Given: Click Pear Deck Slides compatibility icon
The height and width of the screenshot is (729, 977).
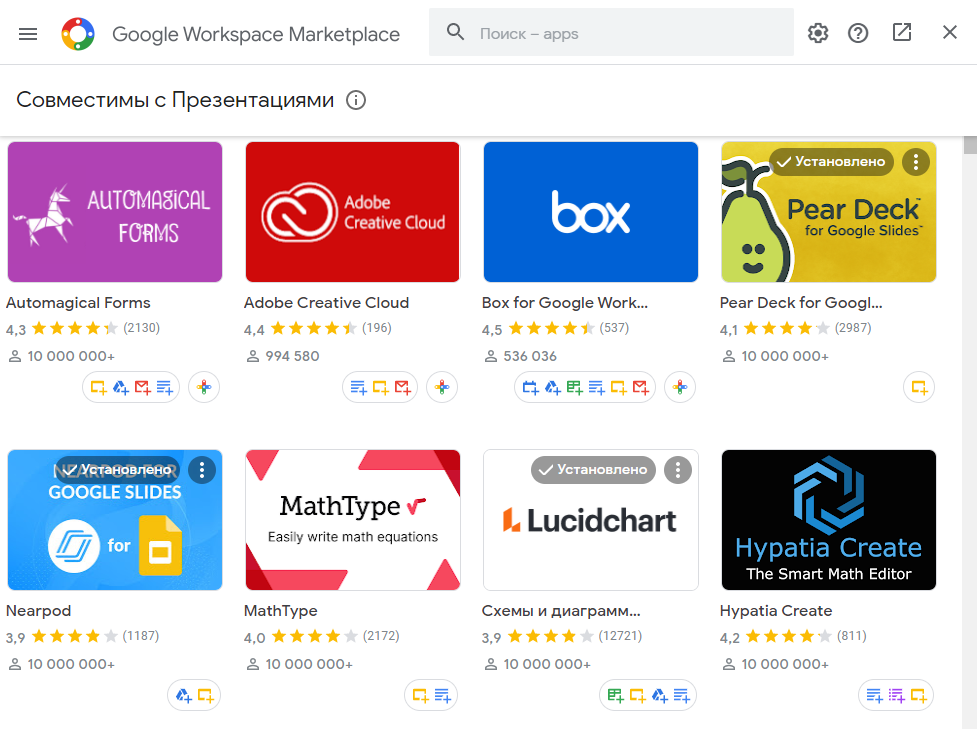Looking at the screenshot, I should point(919,388).
